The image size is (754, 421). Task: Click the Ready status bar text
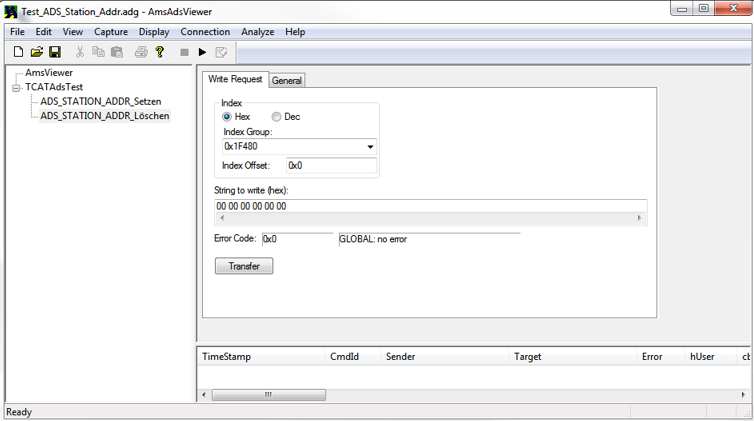point(19,412)
